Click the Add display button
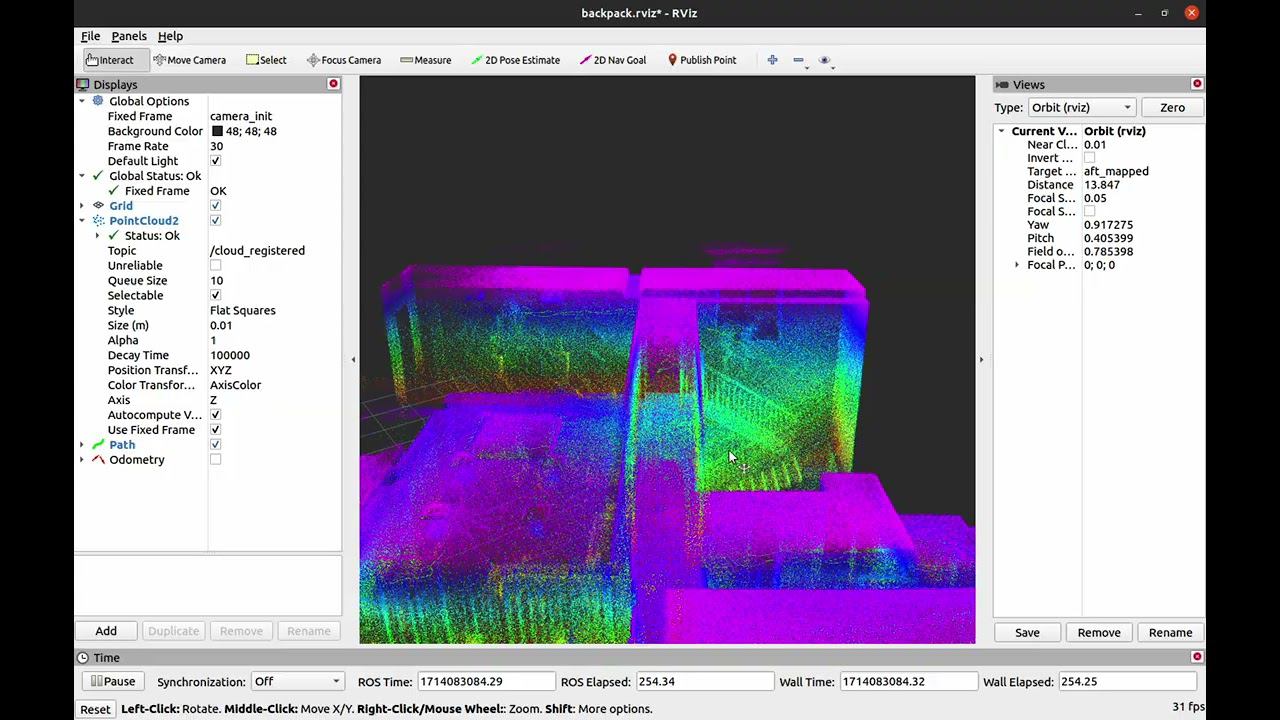 [x=106, y=631]
